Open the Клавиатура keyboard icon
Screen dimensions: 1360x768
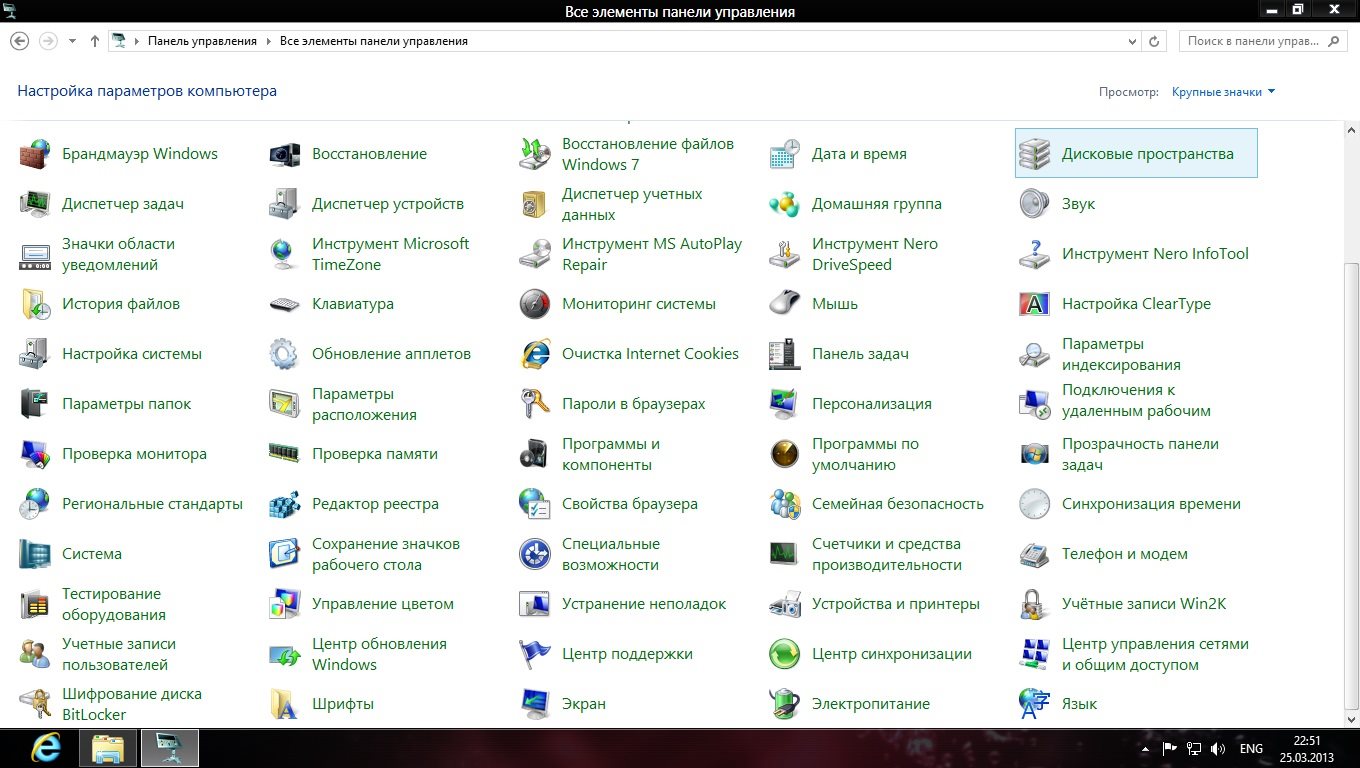[285, 304]
